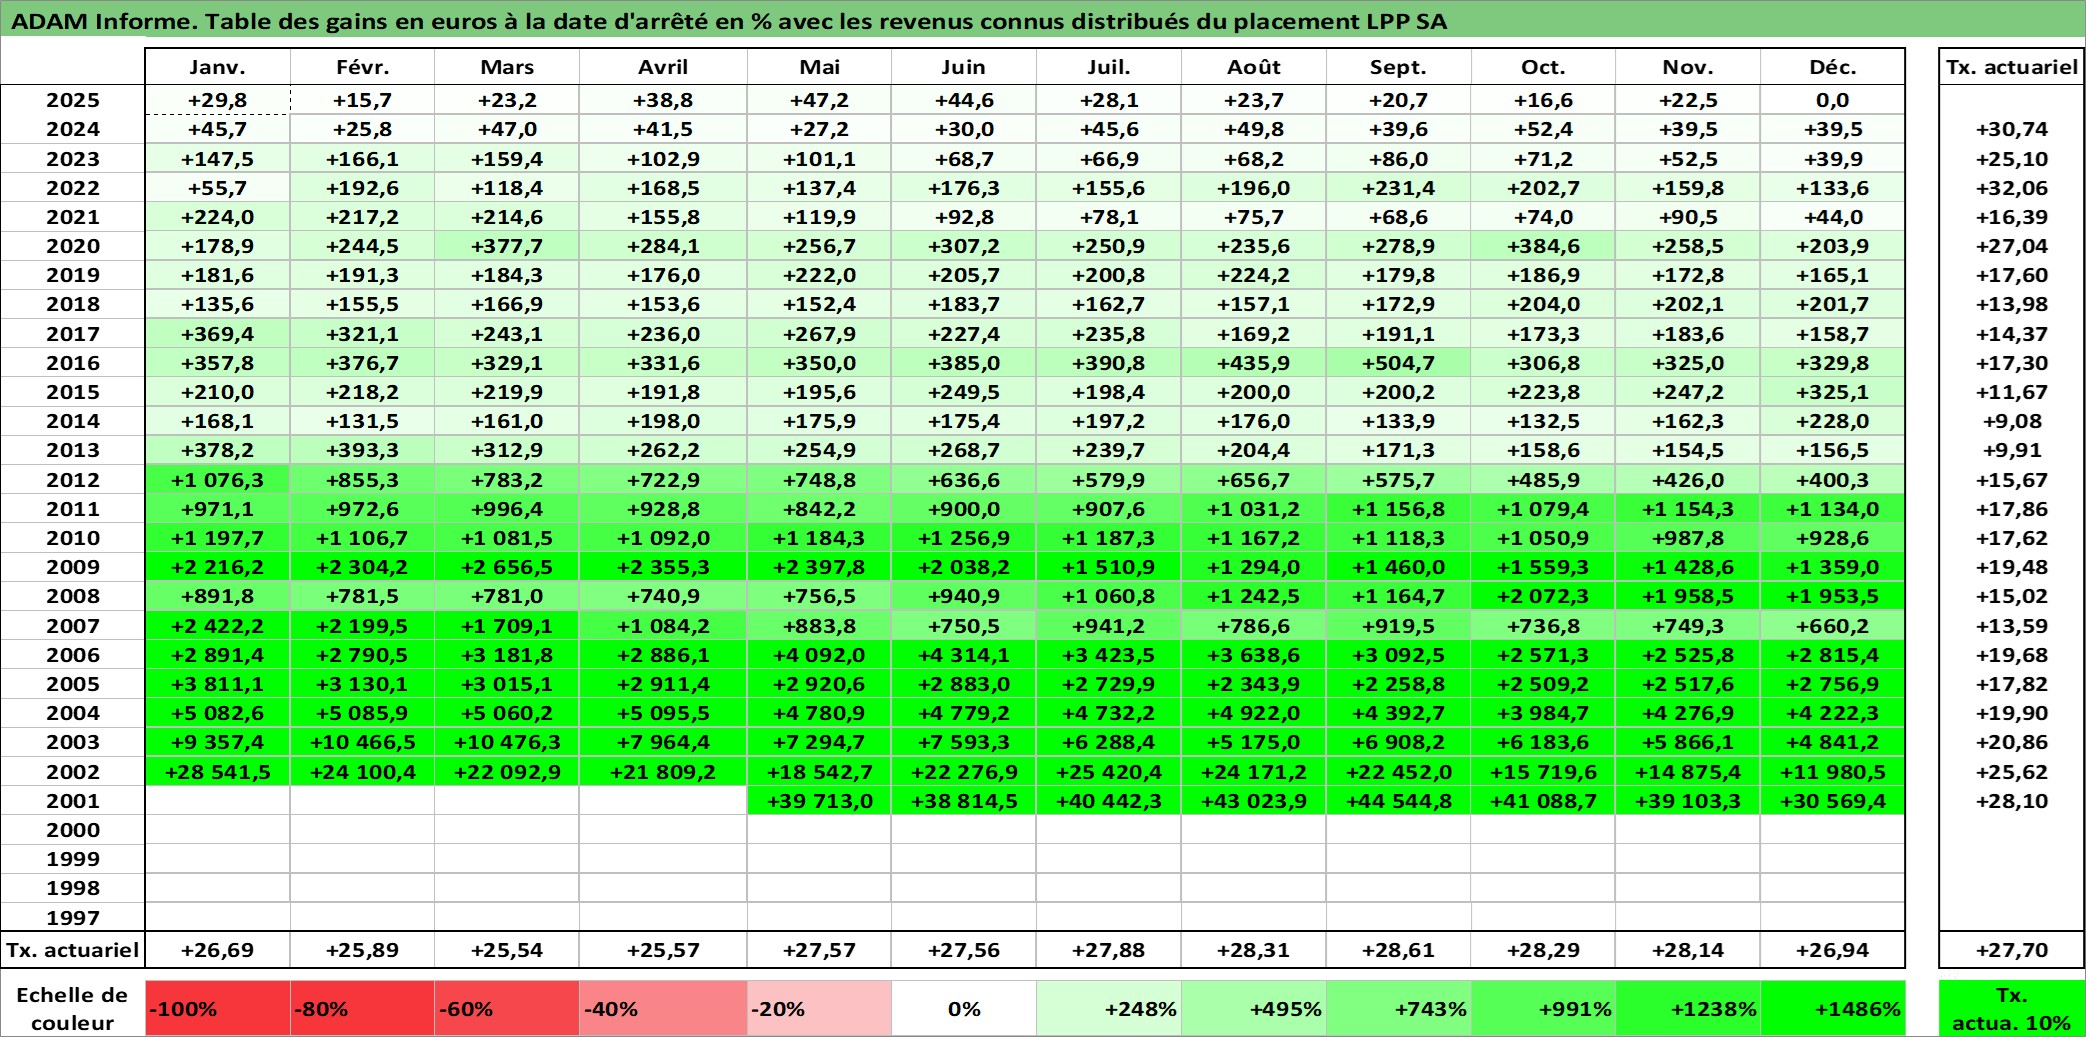The height and width of the screenshot is (1037, 2086).
Task: Select the +44 544,8 cell in 2001
Action: 1398,801
